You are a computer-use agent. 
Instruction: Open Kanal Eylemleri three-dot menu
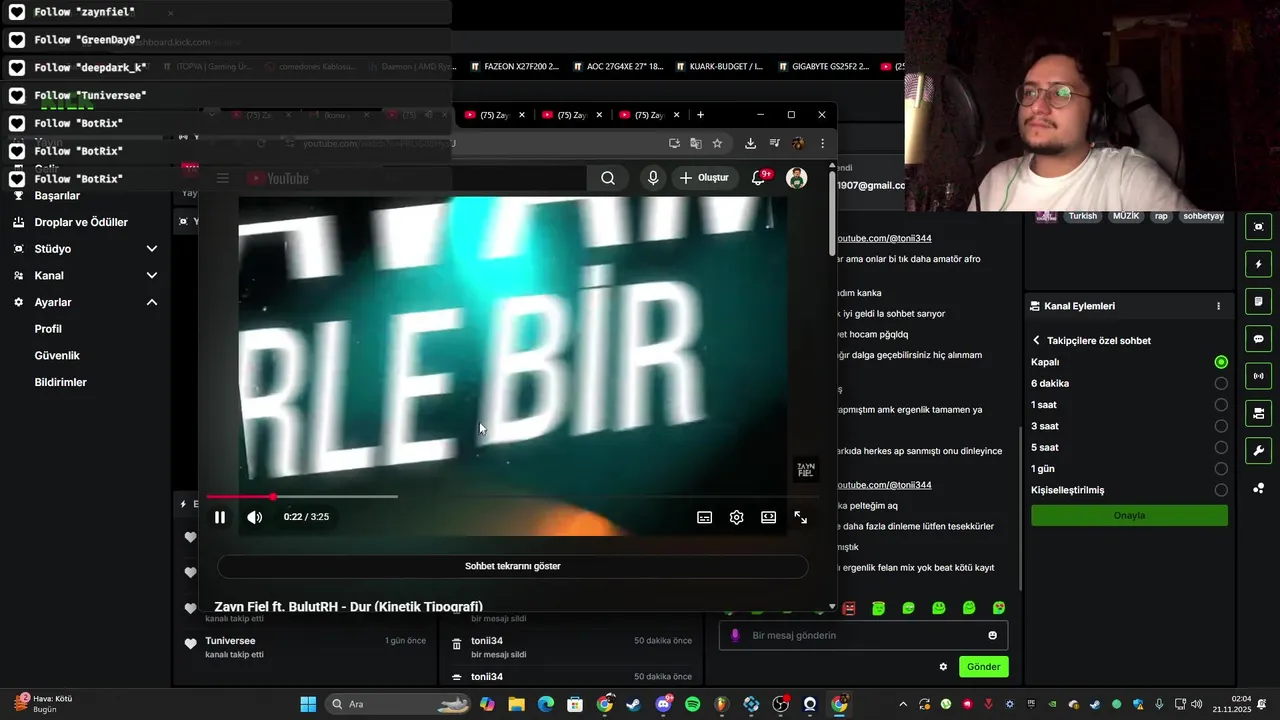[1218, 306]
